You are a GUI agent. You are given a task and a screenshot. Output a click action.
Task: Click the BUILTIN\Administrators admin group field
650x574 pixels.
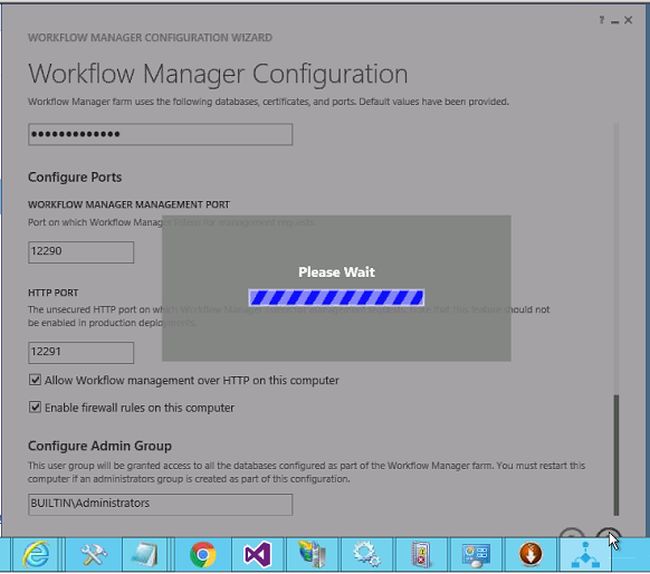(160, 504)
